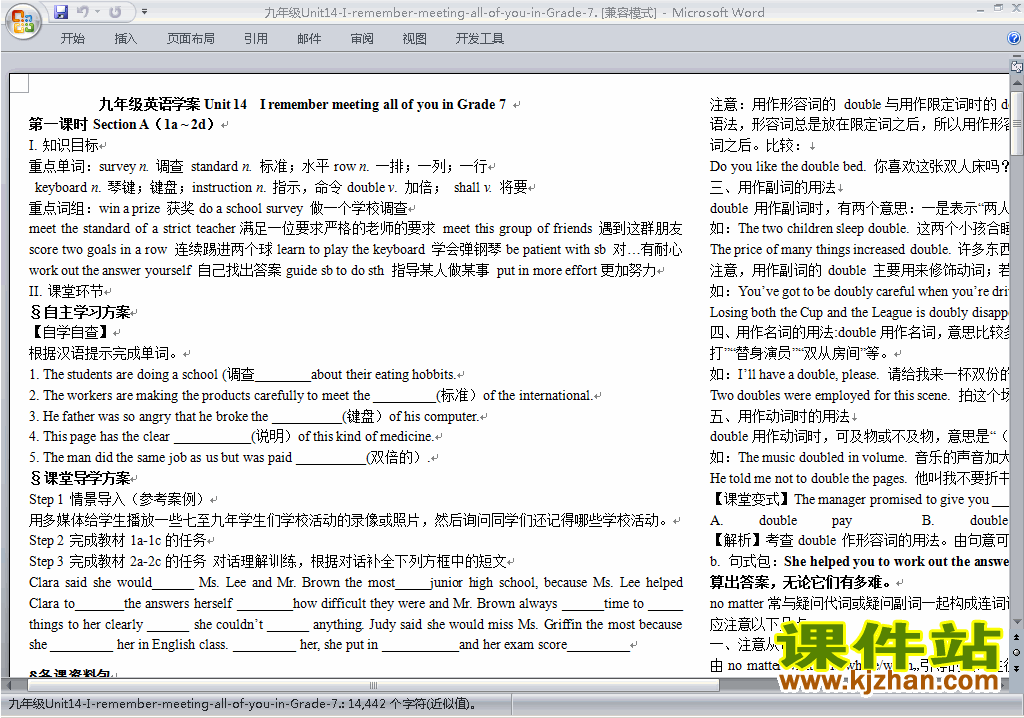1024x718 pixels.
Task: Click the document title in the title bar
Action: click(x=514, y=12)
